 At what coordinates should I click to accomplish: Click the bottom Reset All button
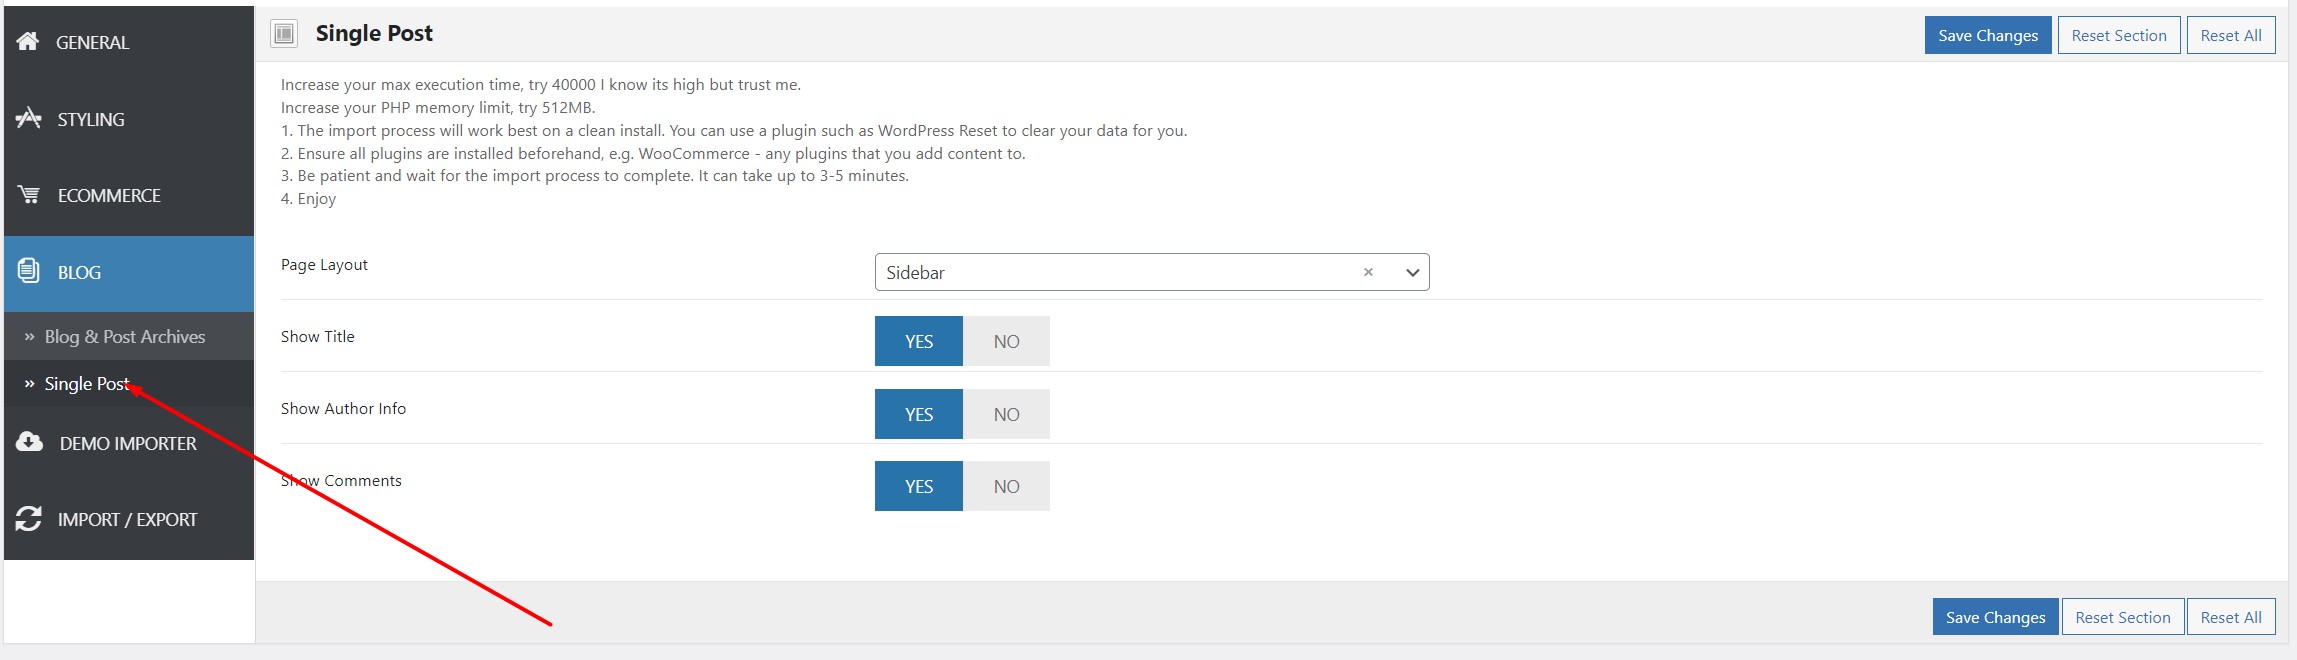tap(2231, 617)
